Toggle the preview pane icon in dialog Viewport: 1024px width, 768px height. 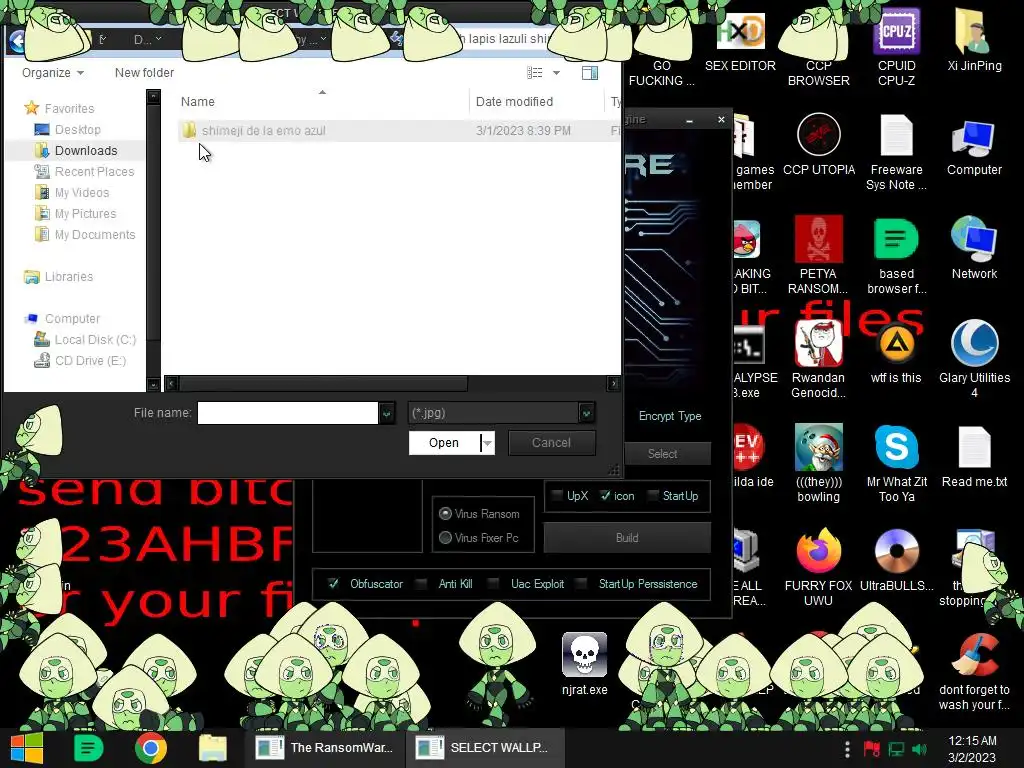coord(590,72)
